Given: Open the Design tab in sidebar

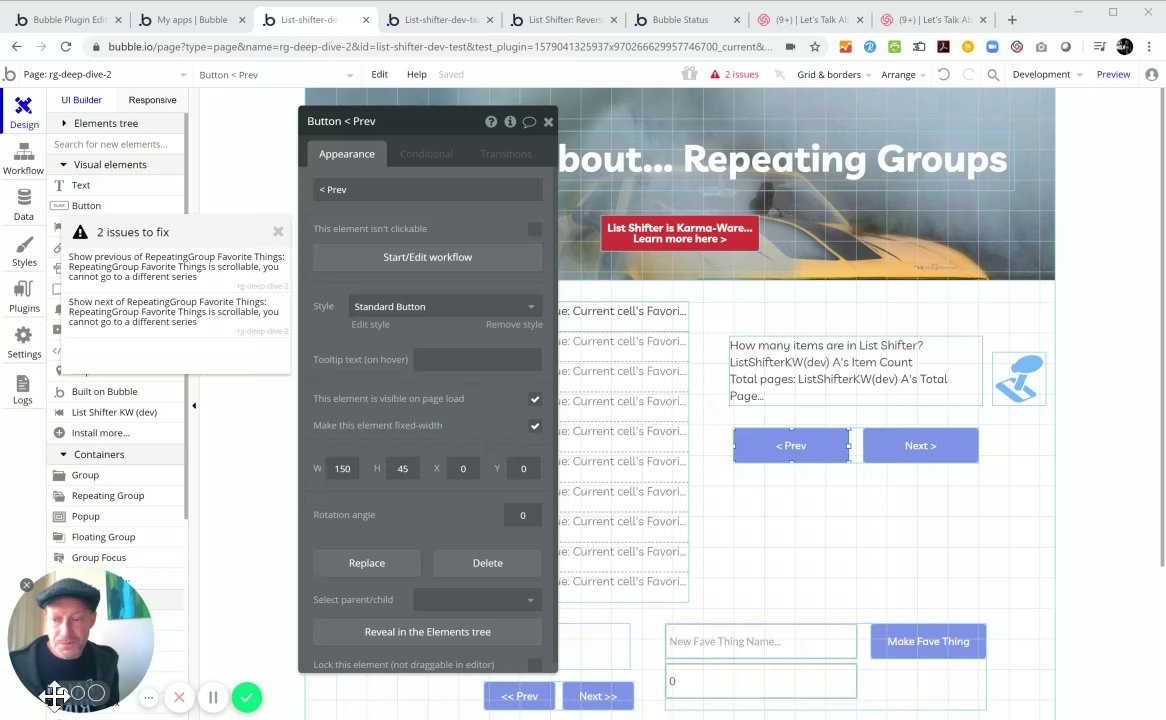Looking at the screenshot, I should click(24, 112).
